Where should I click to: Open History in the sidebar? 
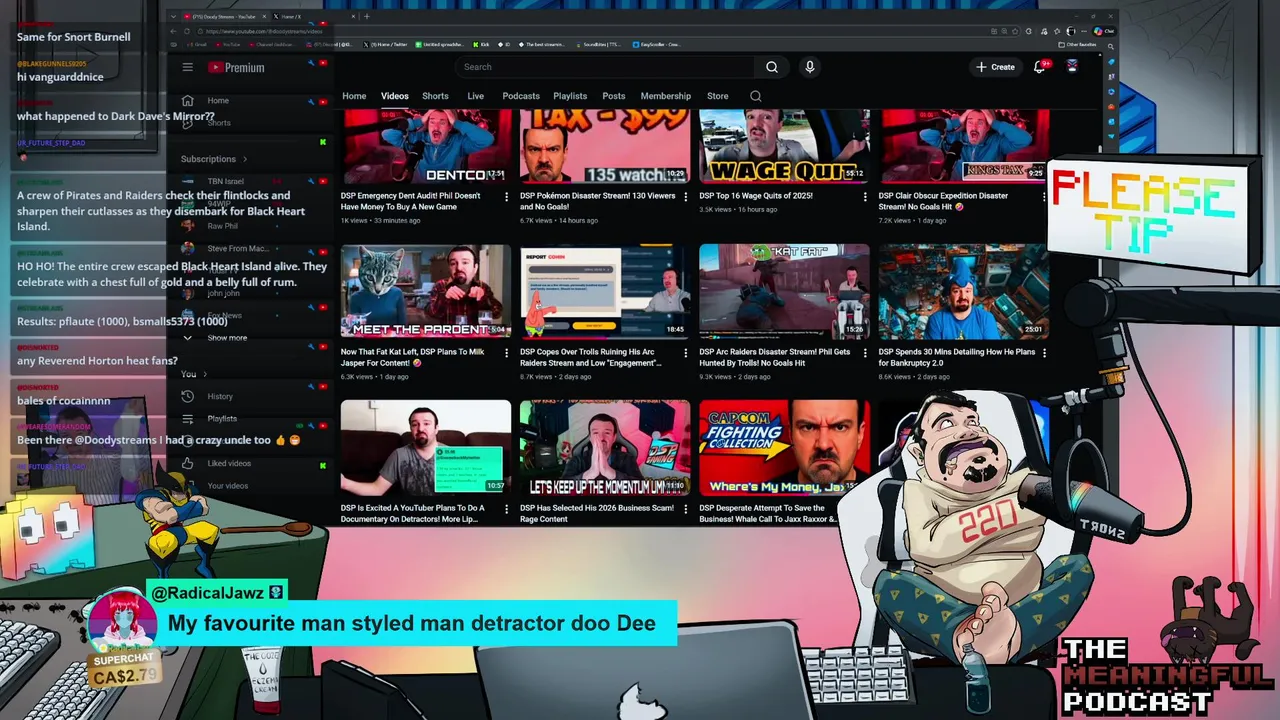click(x=219, y=396)
